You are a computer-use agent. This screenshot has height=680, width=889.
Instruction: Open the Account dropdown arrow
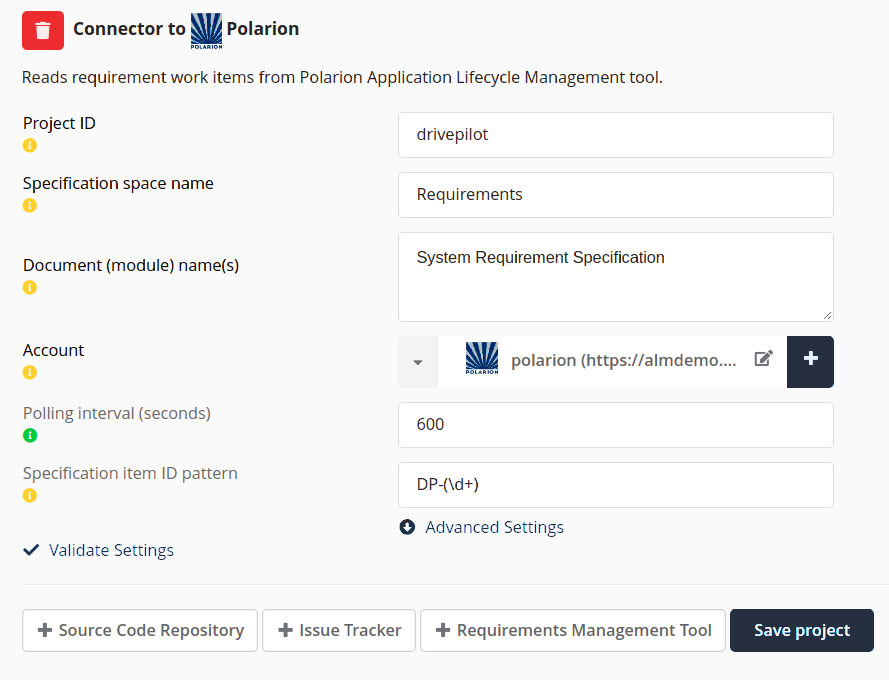(x=418, y=362)
